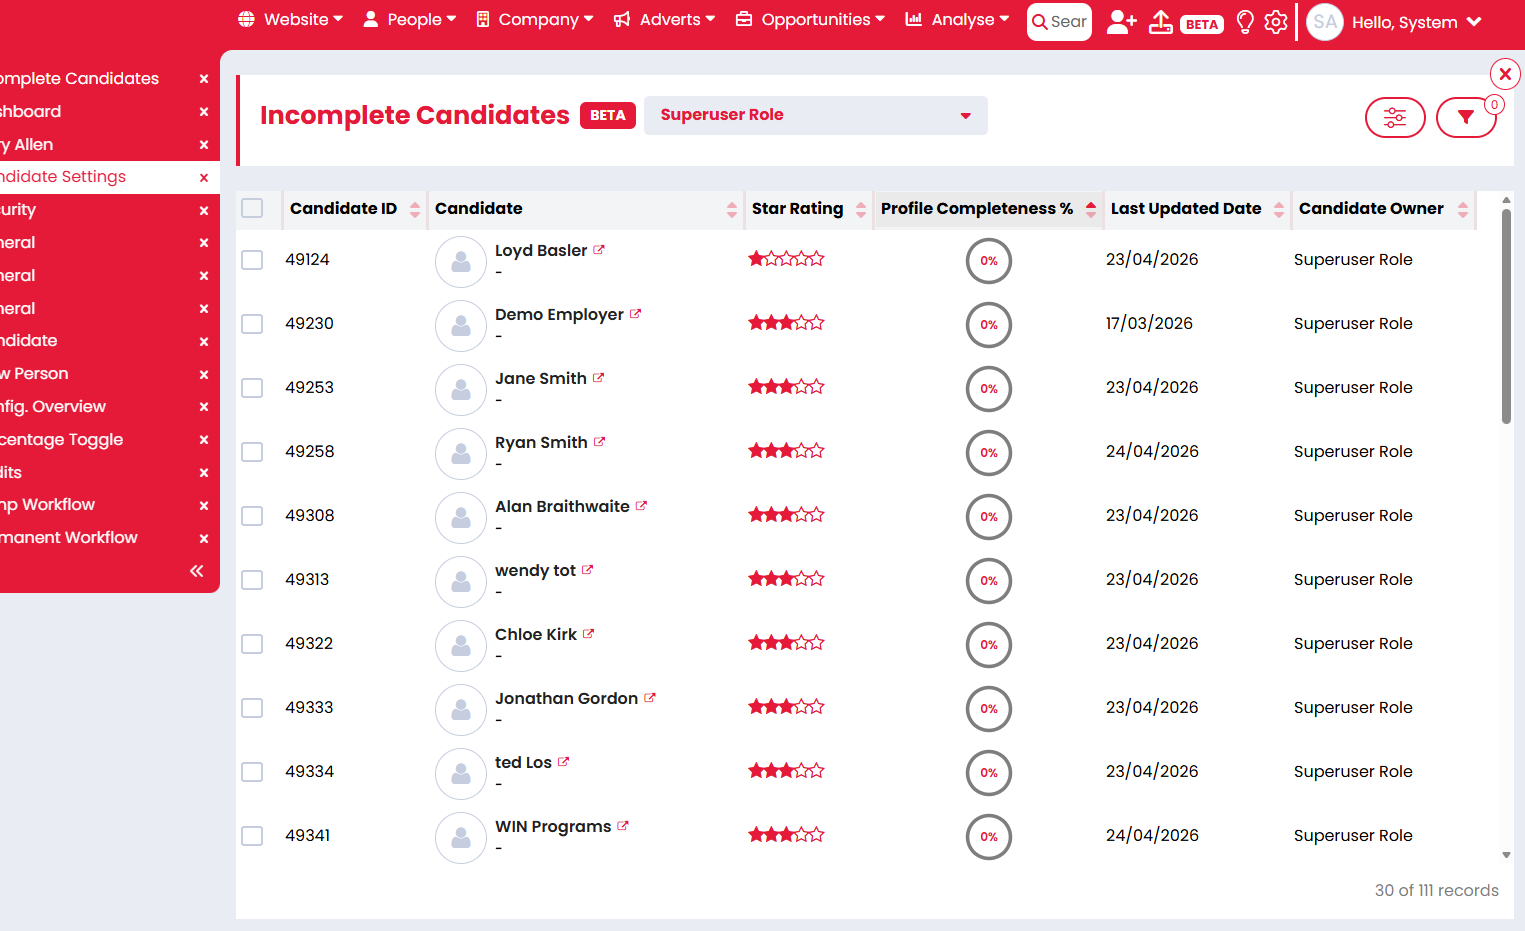1525x931 pixels.
Task: Open the Hello, System user menu
Action: click(1416, 22)
